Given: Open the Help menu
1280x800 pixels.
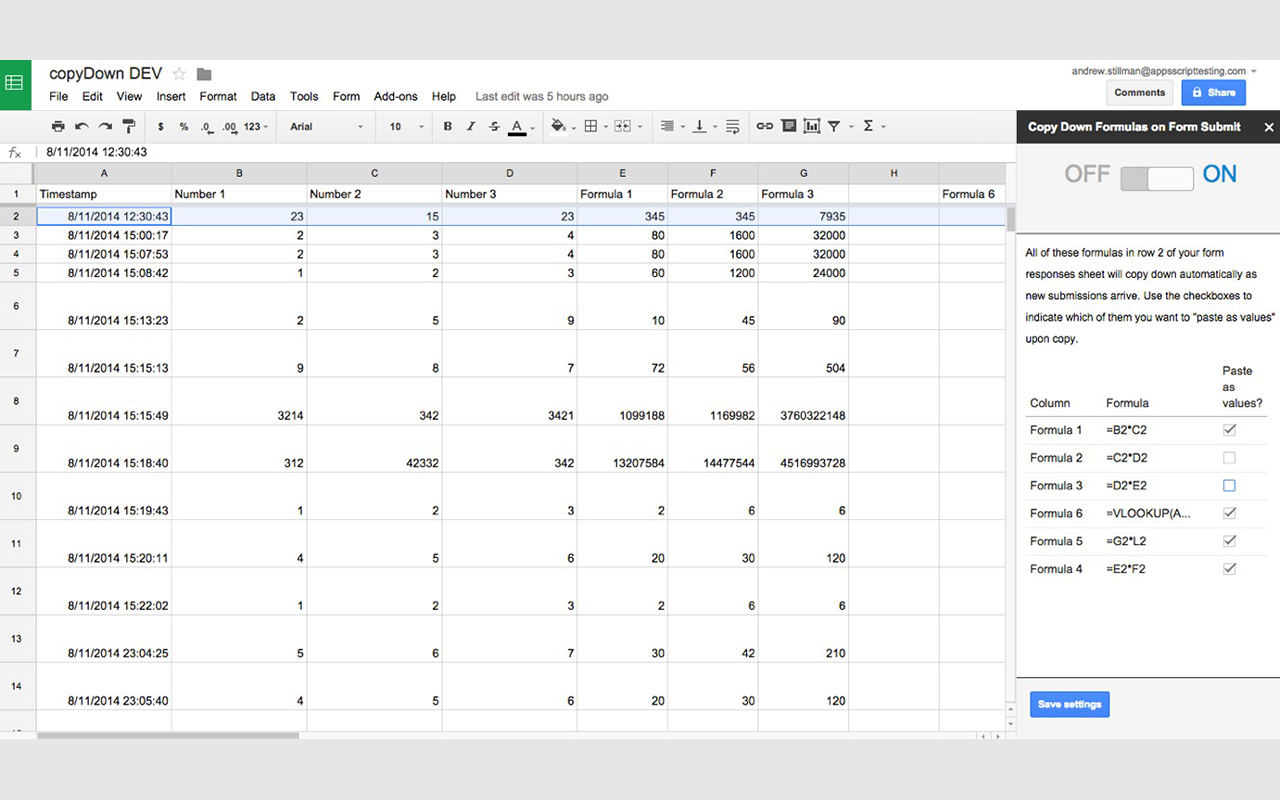Looking at the screenshot, I should pos(444,97).
